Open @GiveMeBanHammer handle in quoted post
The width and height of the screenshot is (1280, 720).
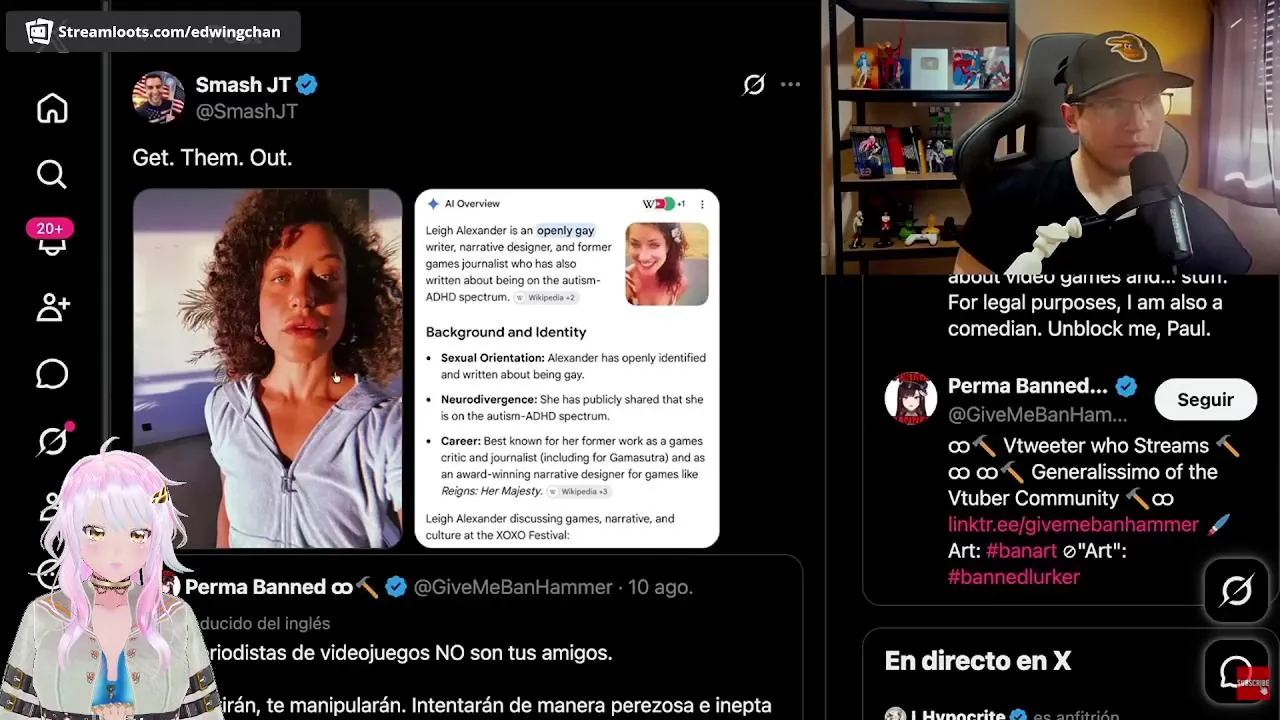coord(513,587)
